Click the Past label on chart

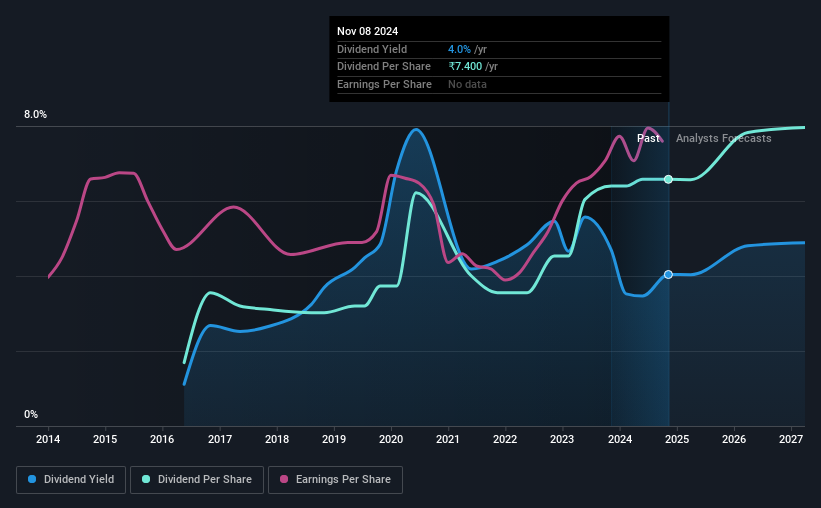point(648,138)
